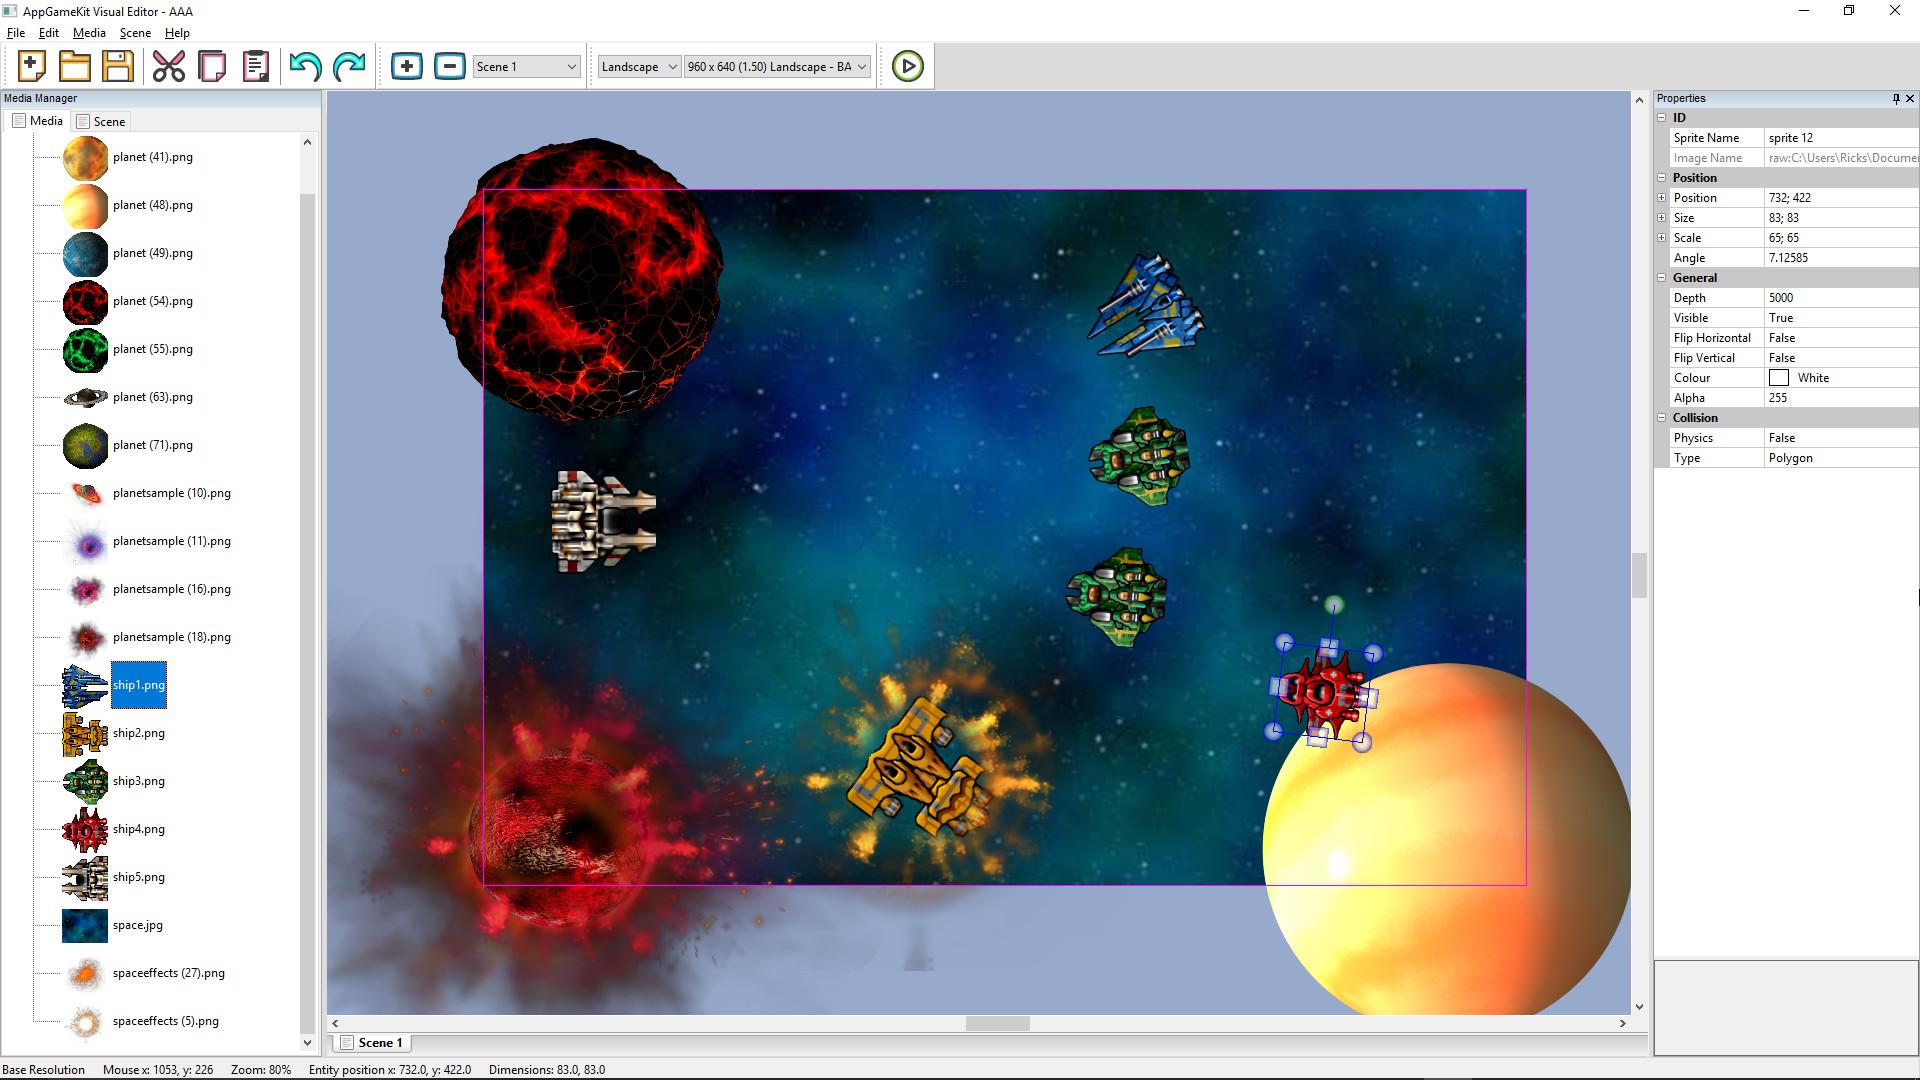Screen dimensions: 1920x1080
Task: Select ship4.png in the media list
Action: (x=138, y=829)
